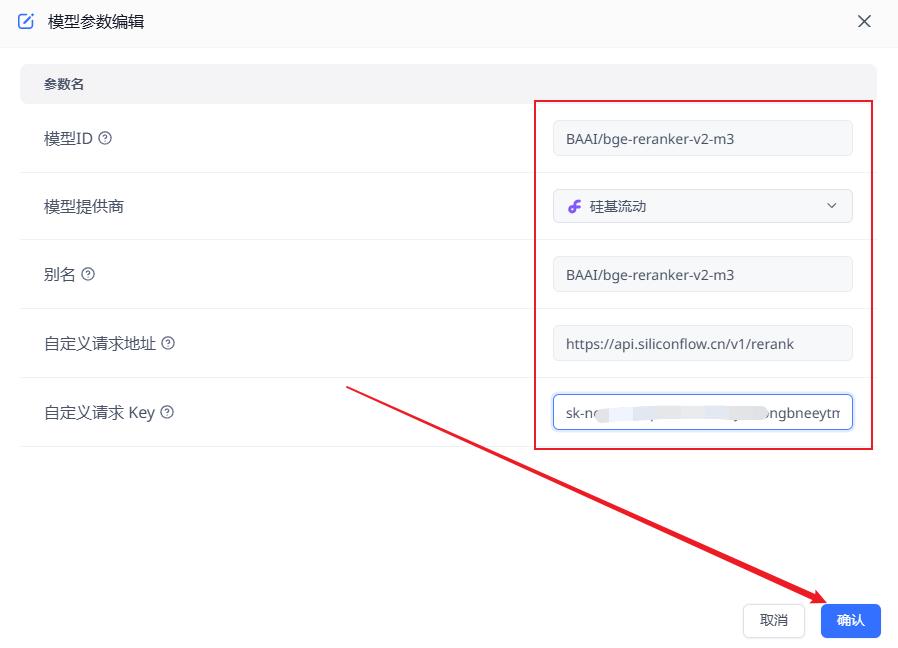Open the 模型提供商 dropdown showing 硅基流动

coord(702,206)
